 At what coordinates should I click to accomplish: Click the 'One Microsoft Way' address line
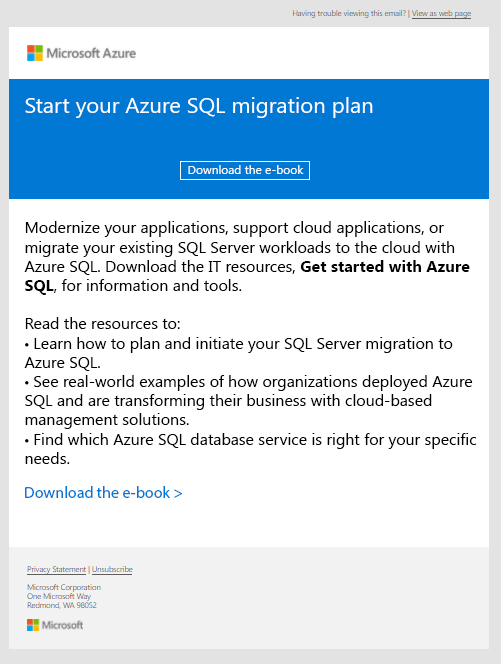pyautogui.click(x=59, y=596)
